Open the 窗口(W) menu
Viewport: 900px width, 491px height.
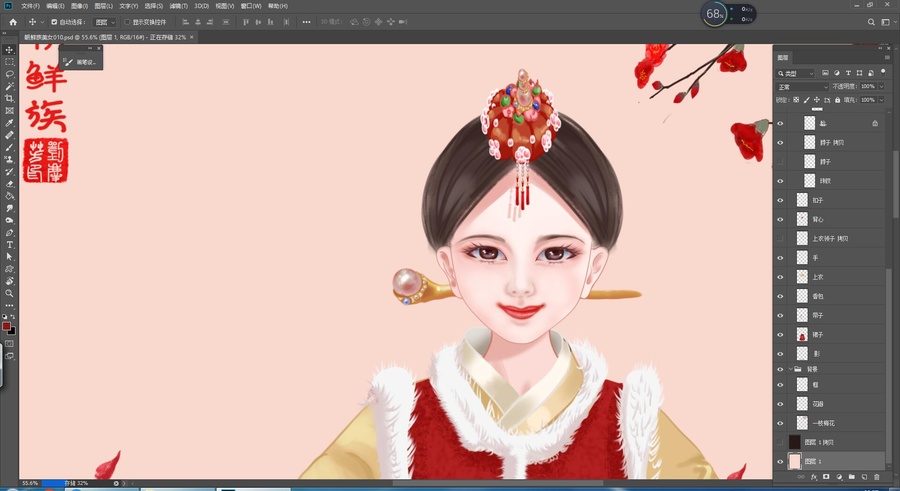click(x=251, y=6)
